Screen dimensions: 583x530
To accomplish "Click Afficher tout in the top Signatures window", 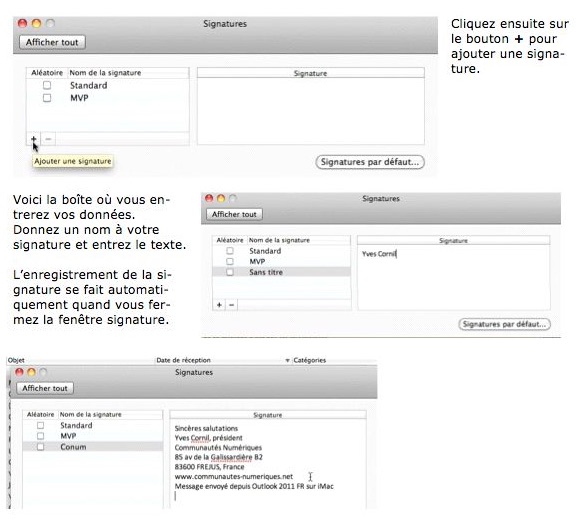I will [x=52, y=42].
